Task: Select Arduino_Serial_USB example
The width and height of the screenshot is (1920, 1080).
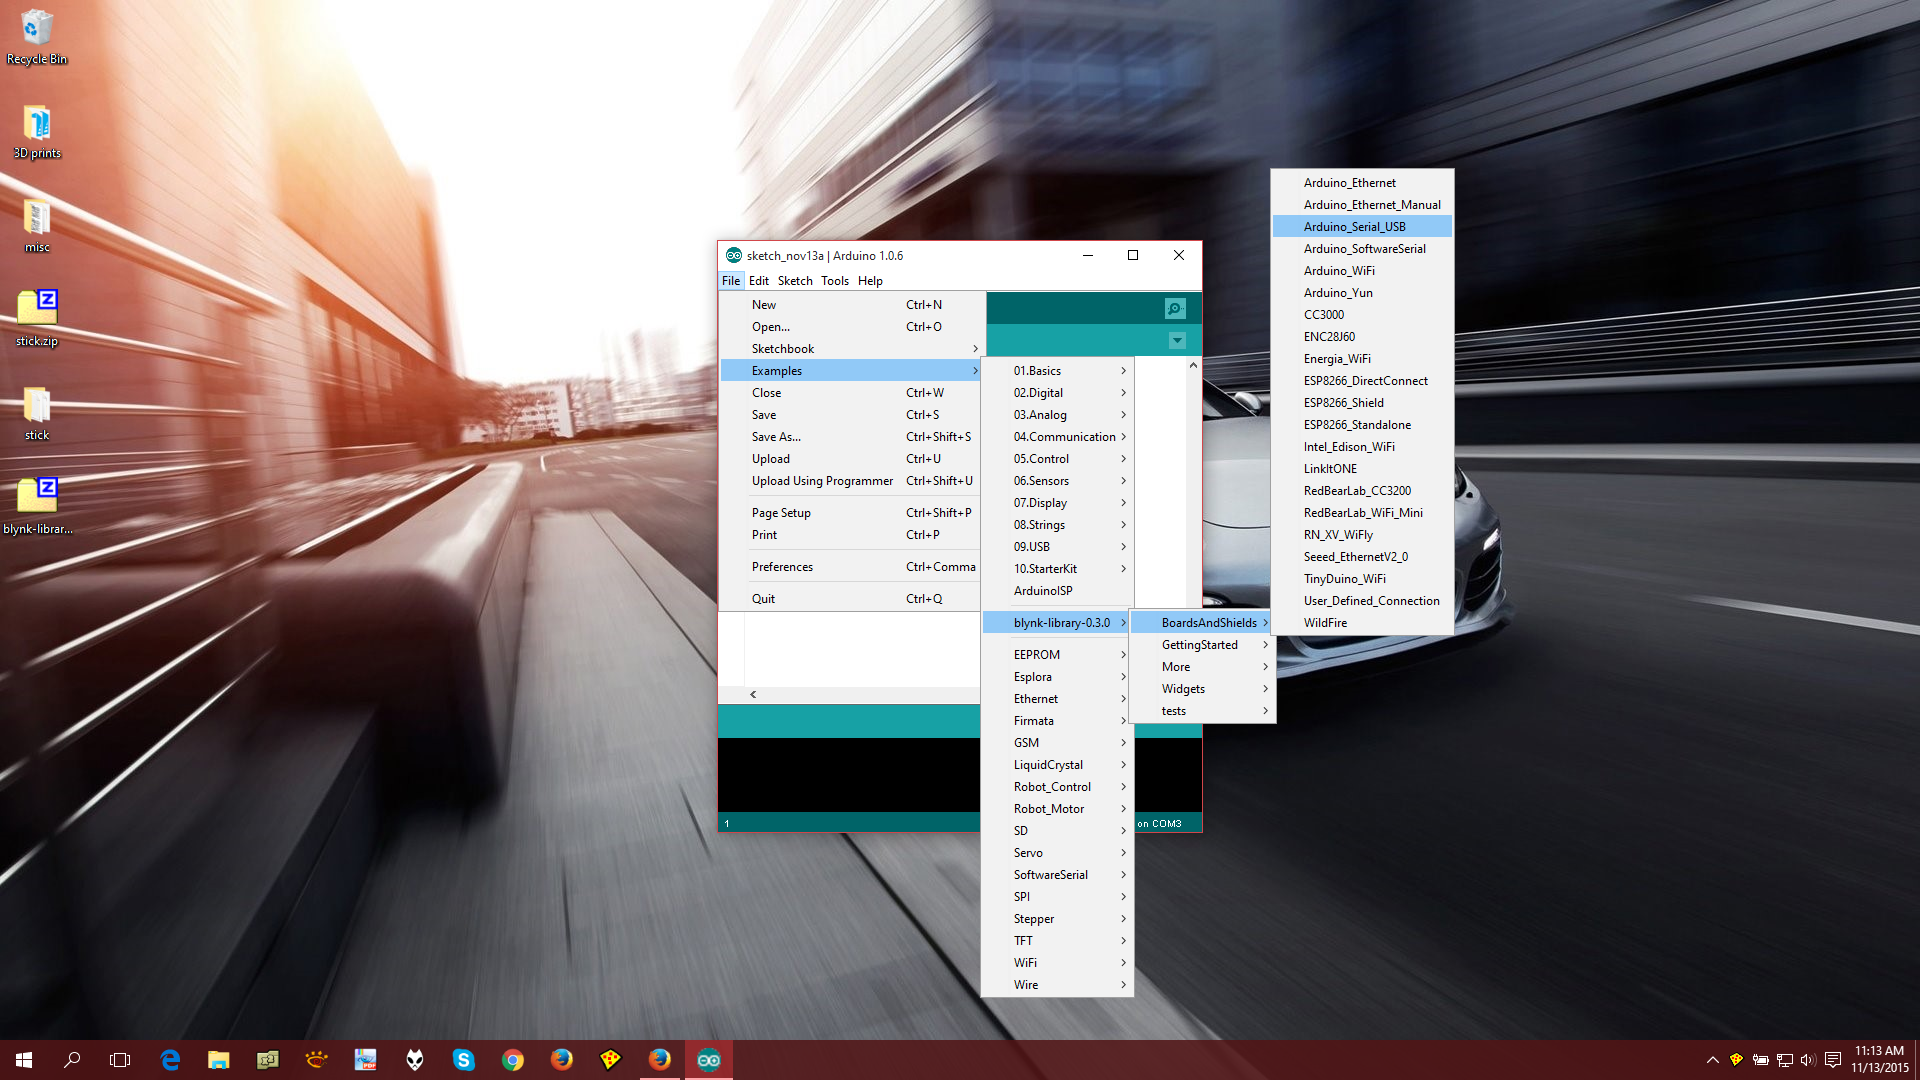Action: pyautogui.click(x=1362, y=227)
